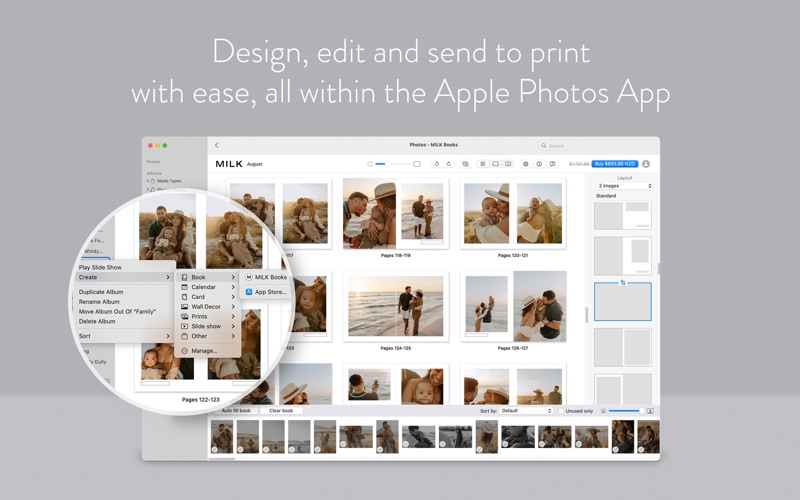Open the help feedback bubble icon

click(552, 164)
